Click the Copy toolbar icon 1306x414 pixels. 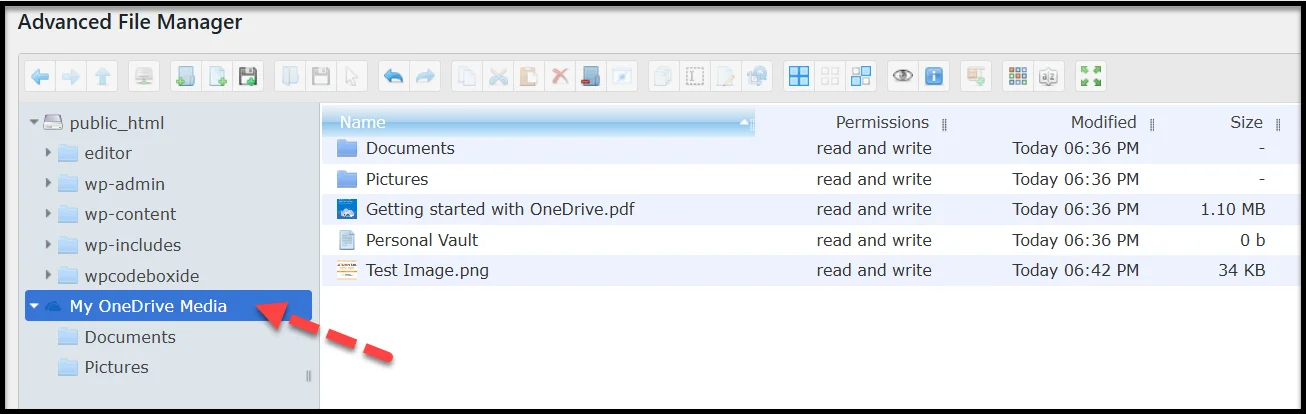(x=467, y=76)
